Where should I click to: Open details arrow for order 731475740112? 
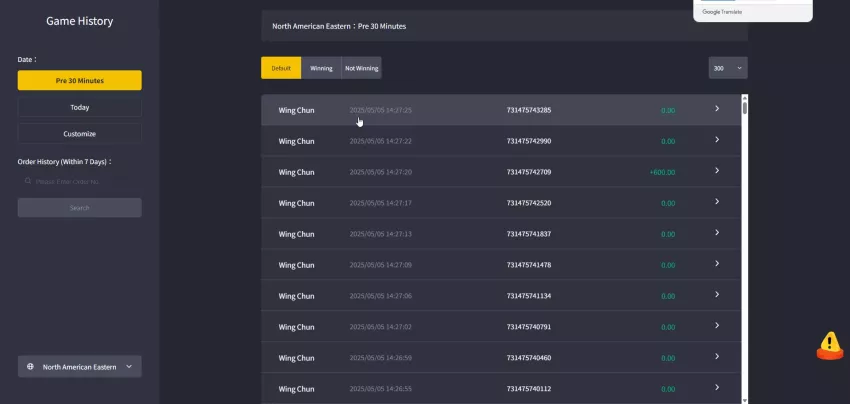pos(717,387)
